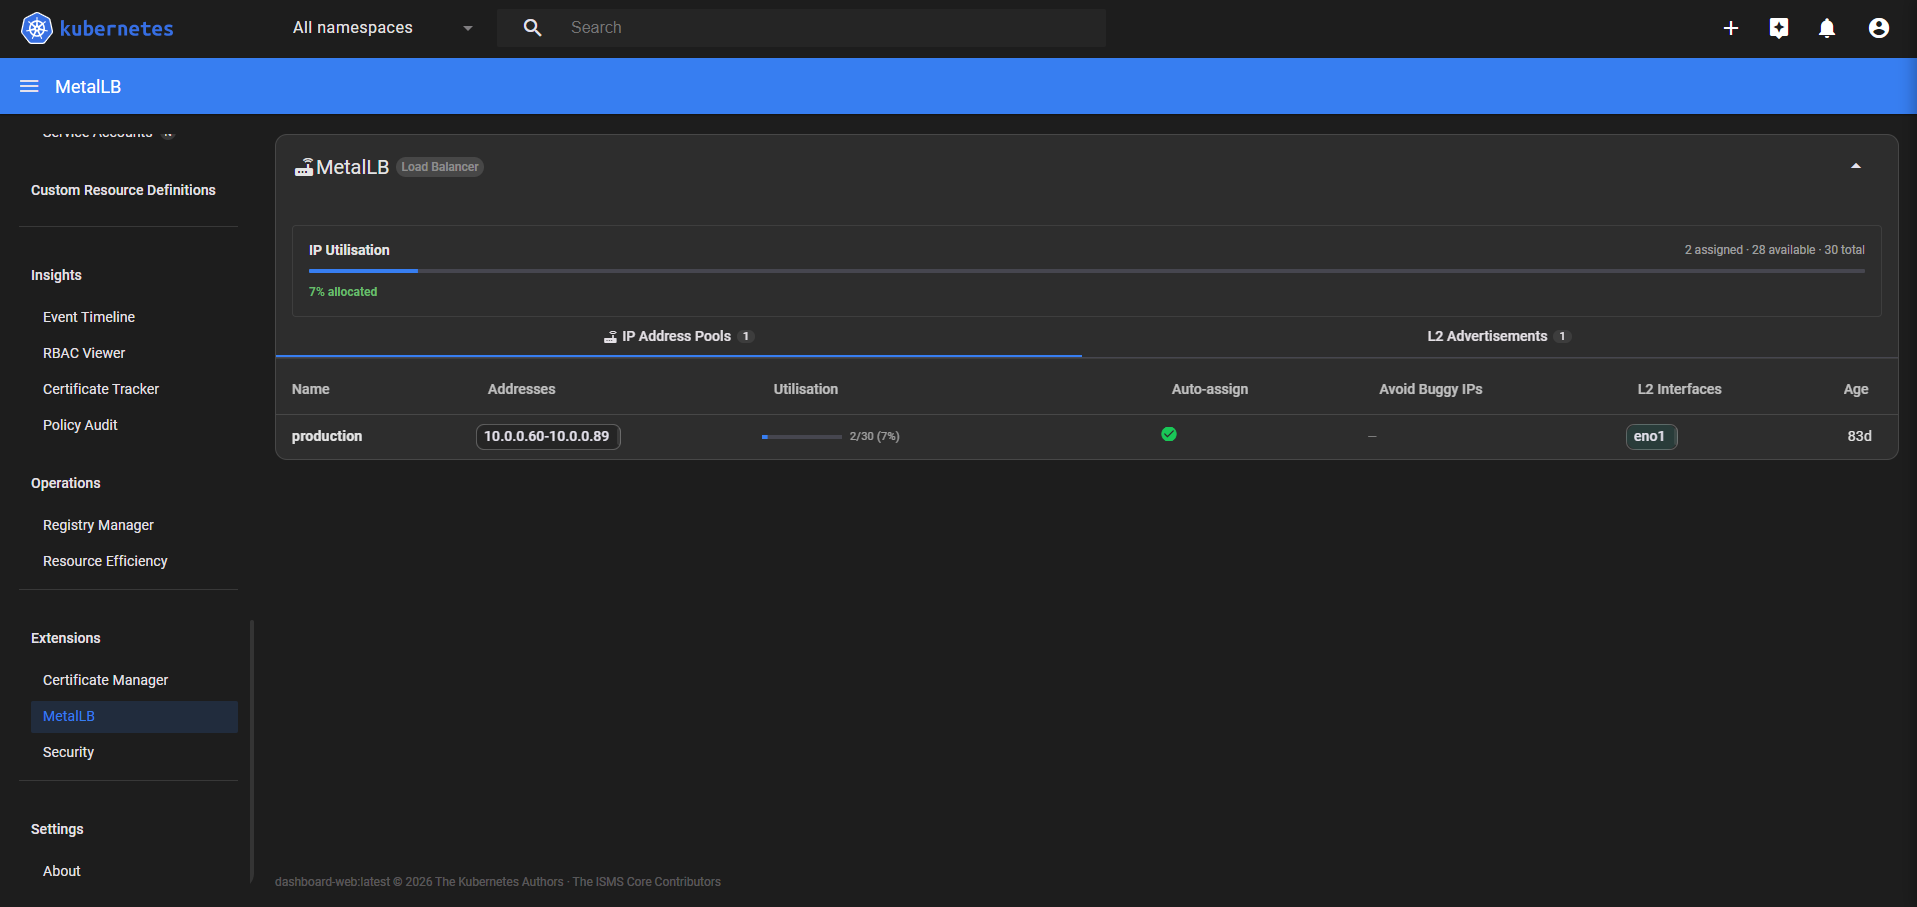Open the notifications bell
This screenshot has width=1917, height=907.
pos(1827,28)
